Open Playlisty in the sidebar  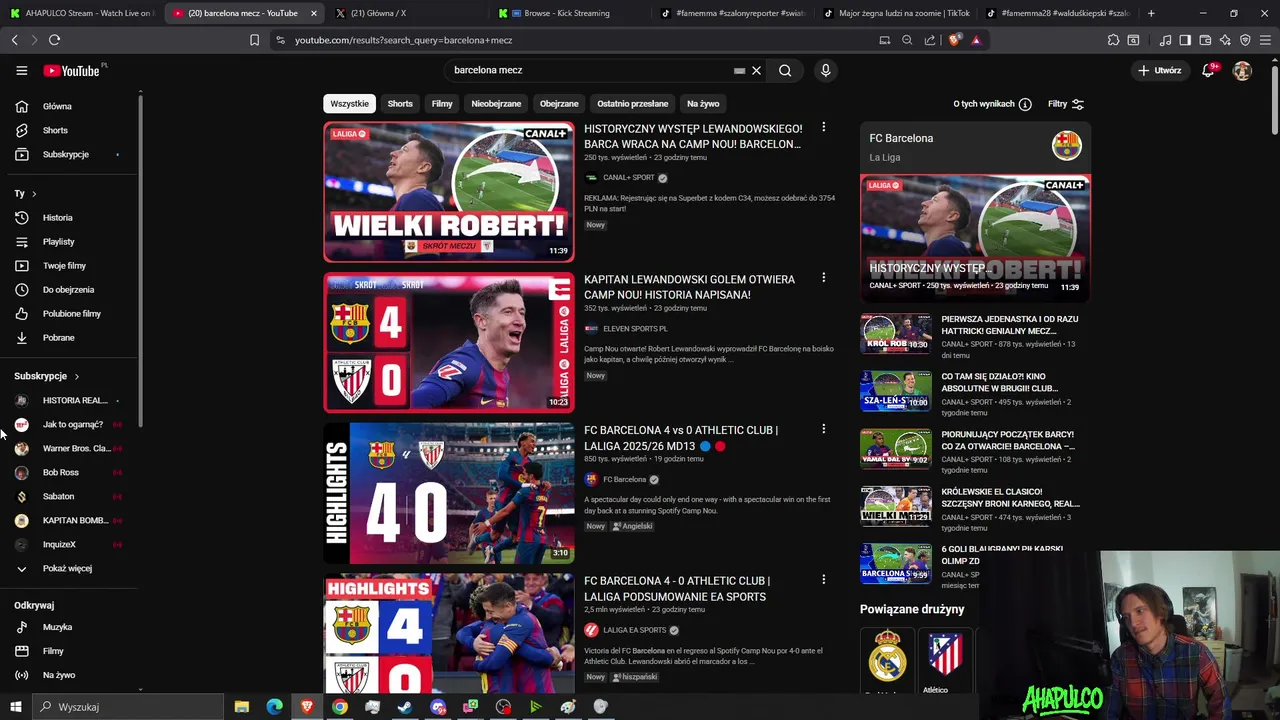point(70,241)
